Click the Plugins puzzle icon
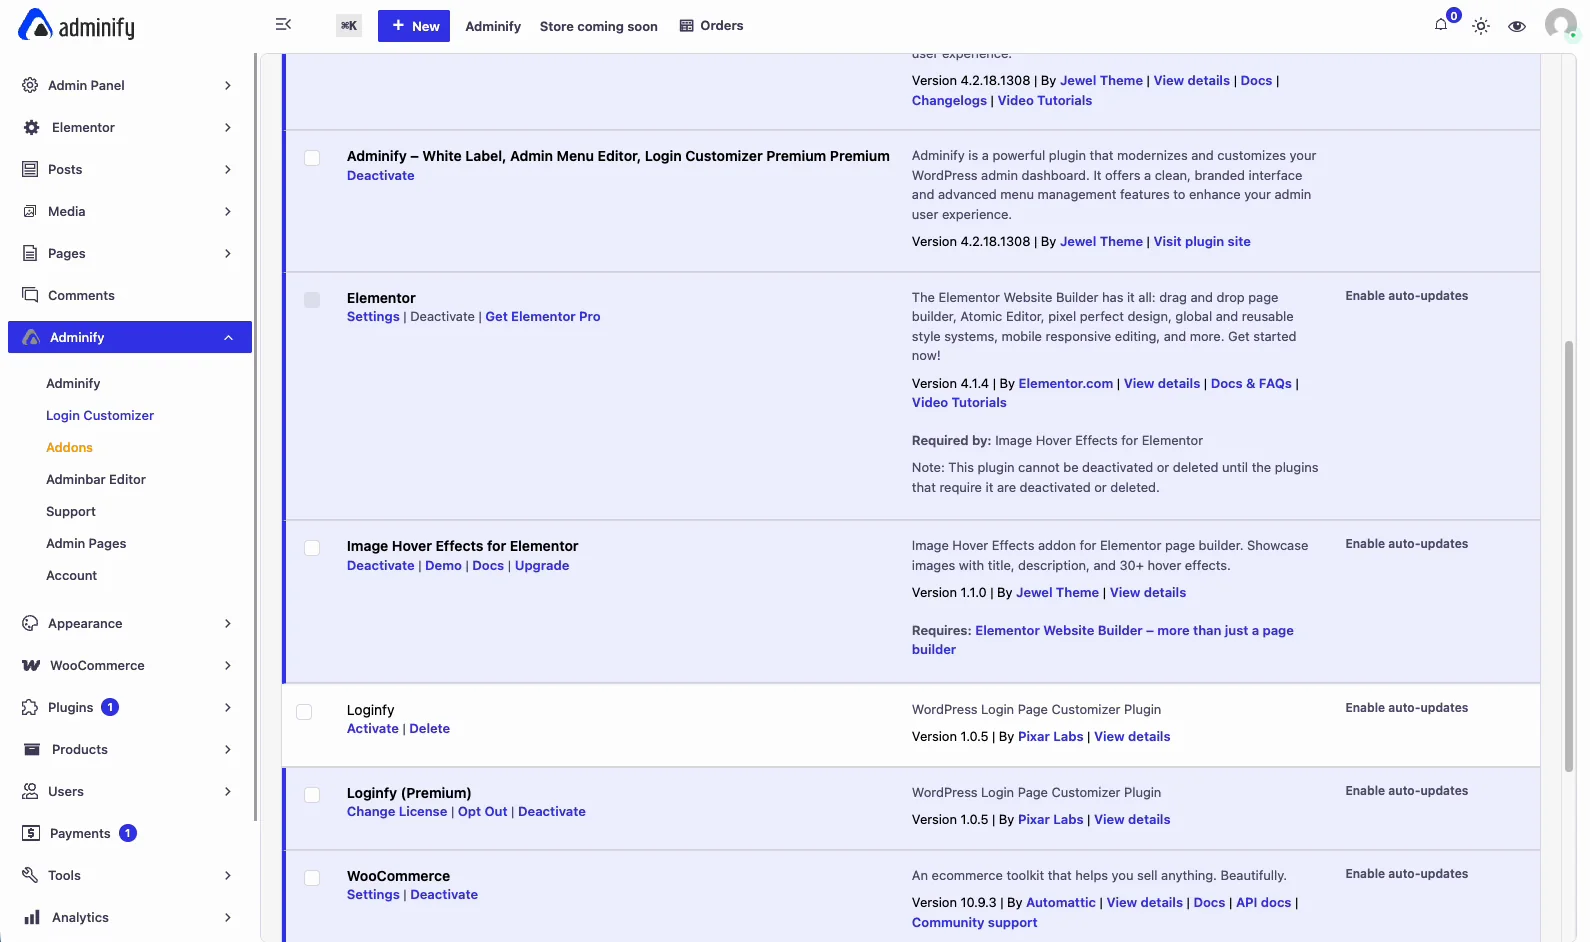The image size is (1590, 942). point(30,707)
